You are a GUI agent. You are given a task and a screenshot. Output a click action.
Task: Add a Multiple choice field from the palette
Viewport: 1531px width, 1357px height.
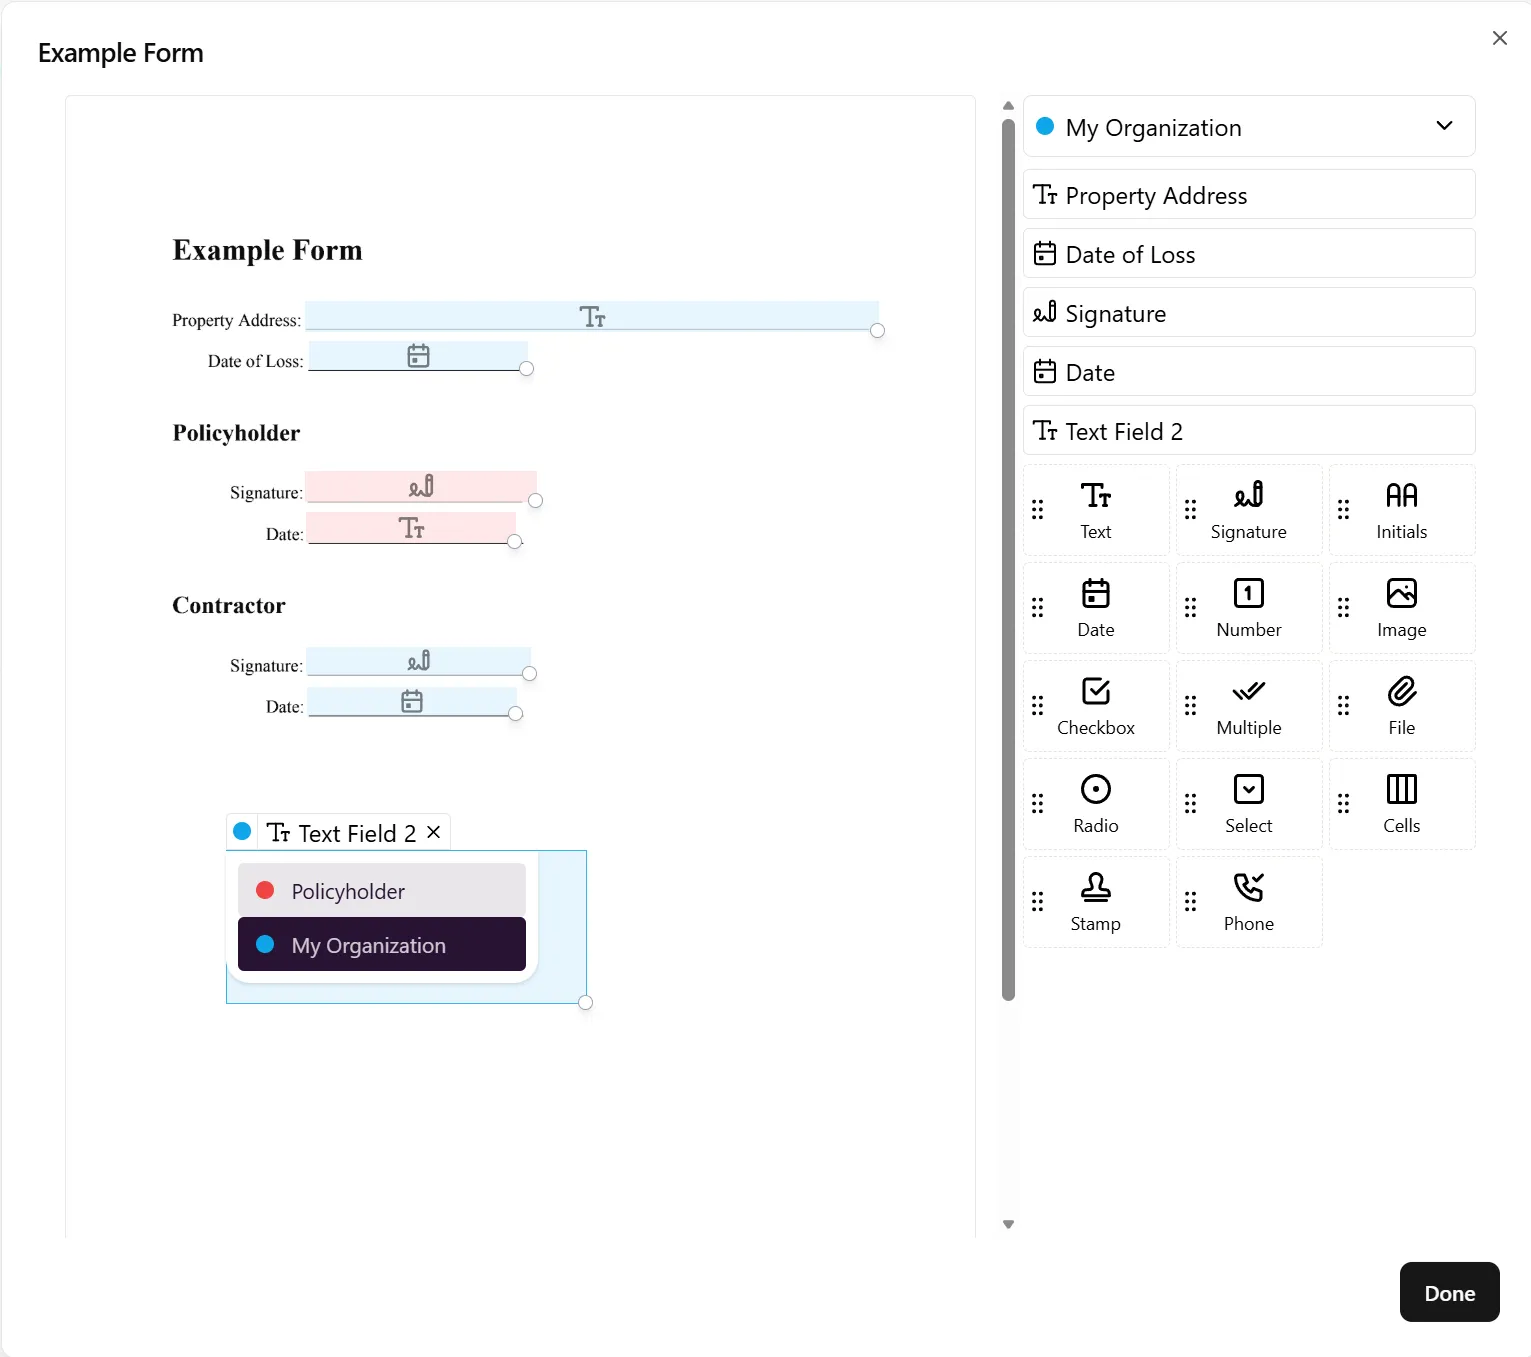tap(1249, 706)
